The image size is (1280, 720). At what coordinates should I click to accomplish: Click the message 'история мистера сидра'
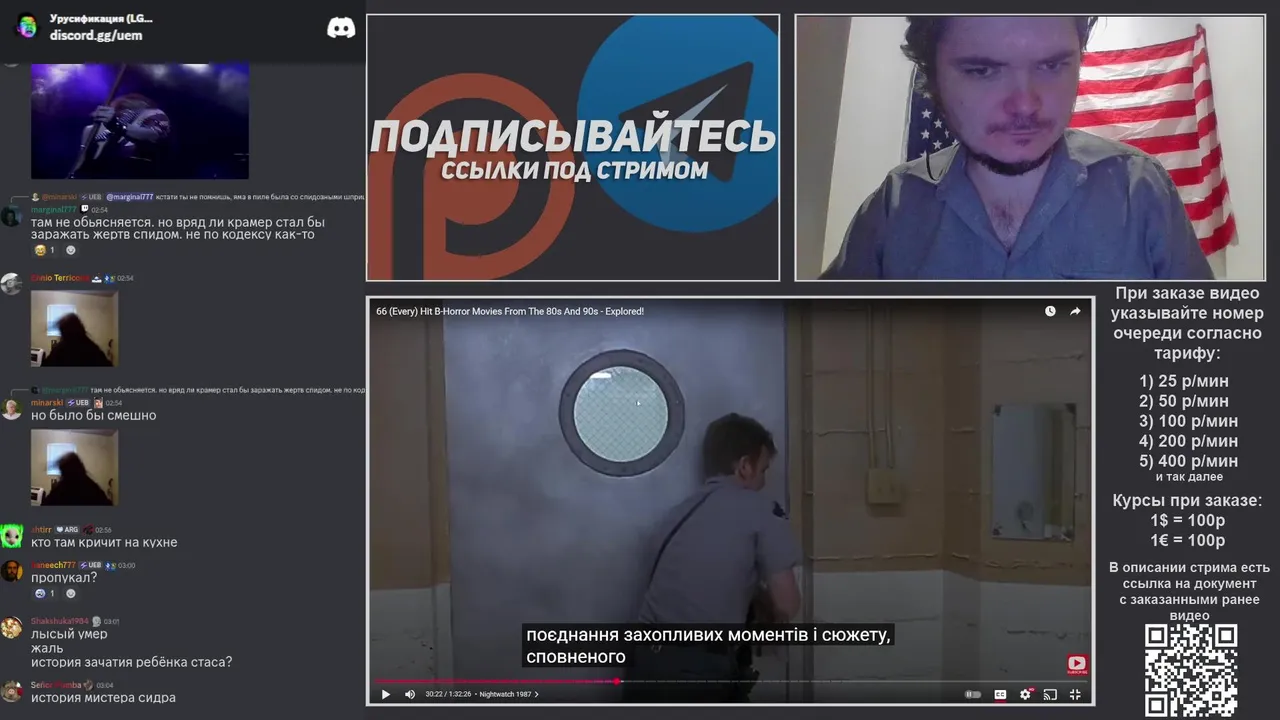pyautogui.click(x=103, y=697)
